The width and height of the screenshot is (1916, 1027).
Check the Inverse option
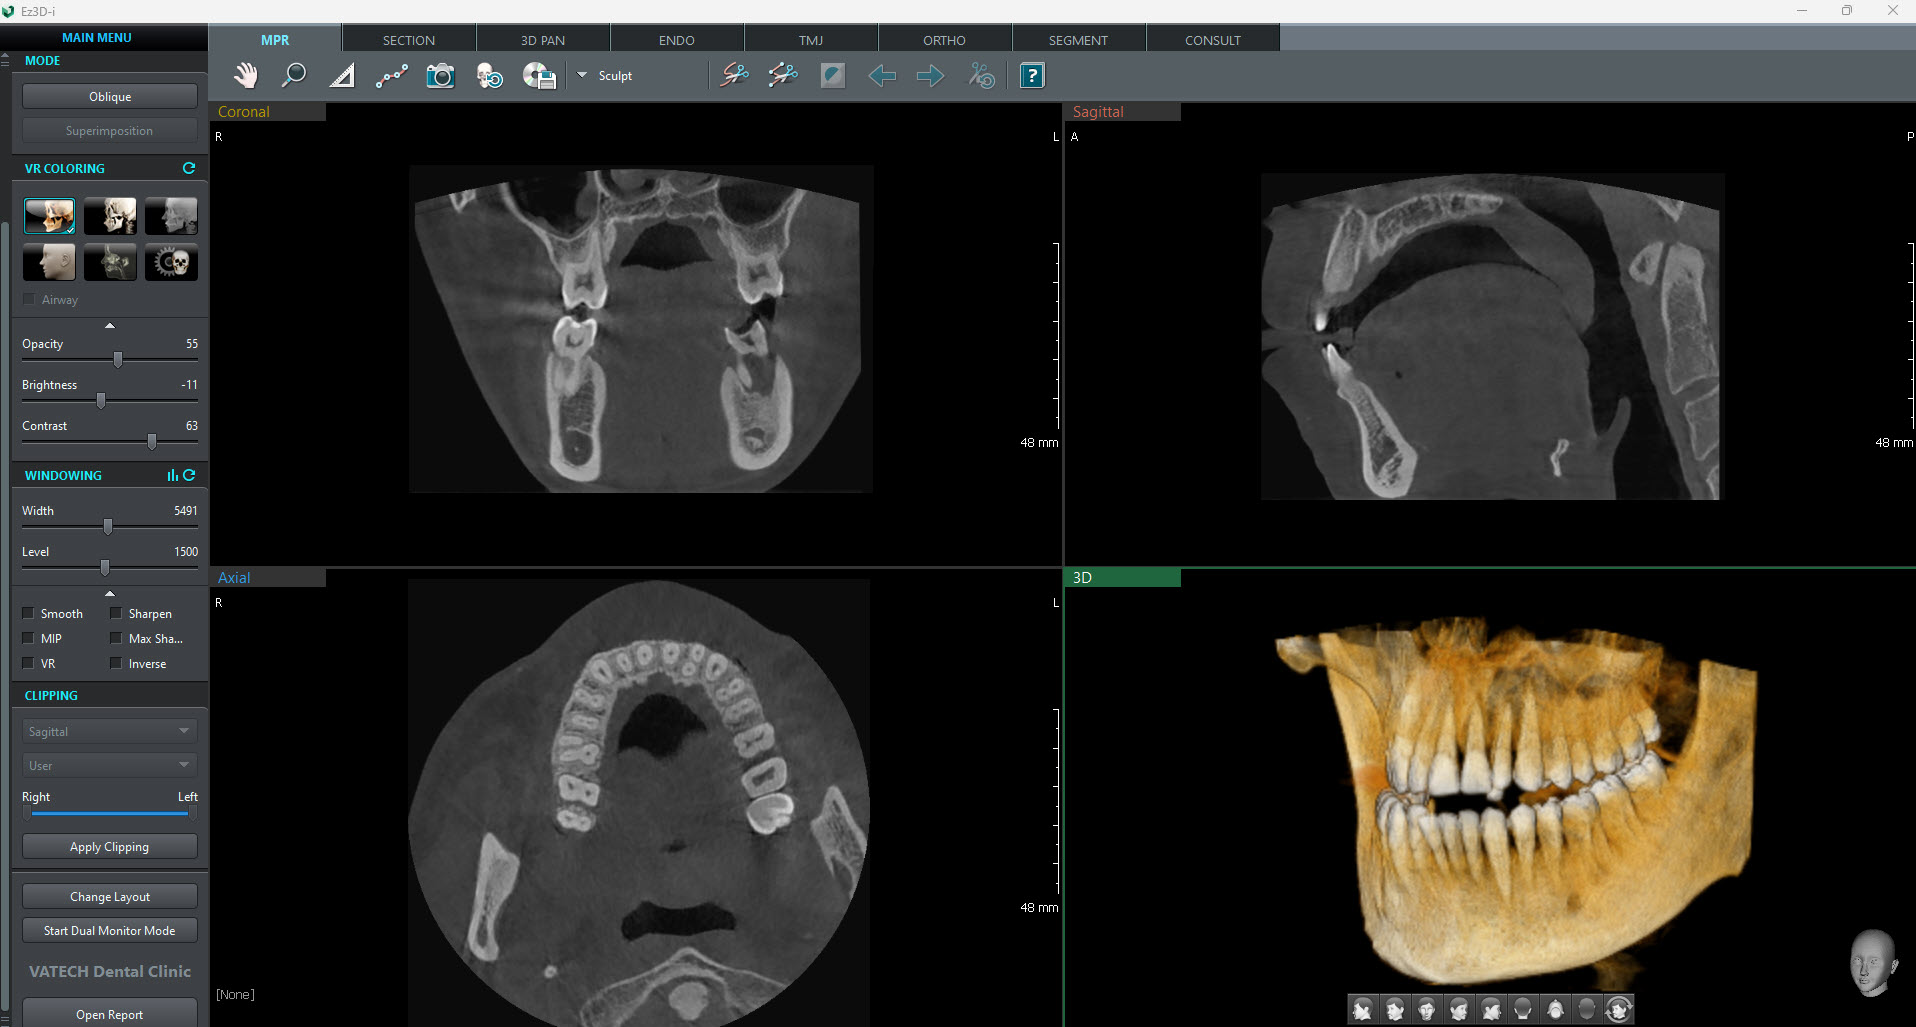116,663
